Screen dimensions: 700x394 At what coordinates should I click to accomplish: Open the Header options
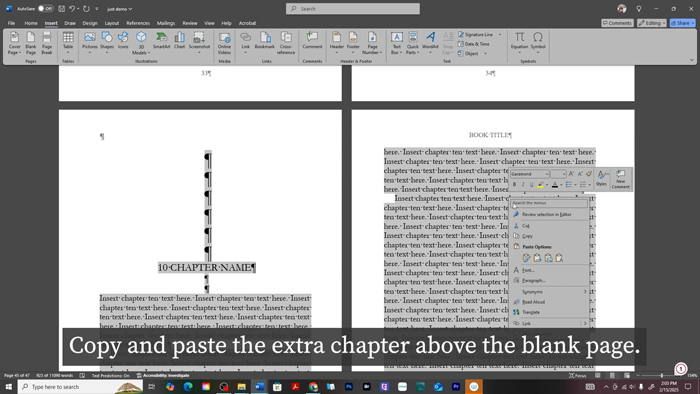(x=337, y=43)
